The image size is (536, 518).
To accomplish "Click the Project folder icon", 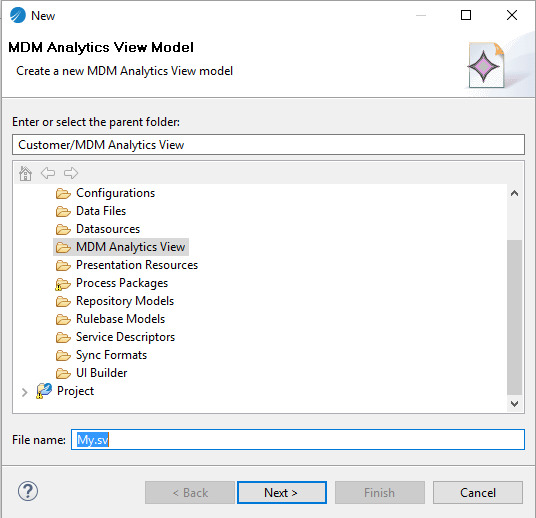I will [44, 391].
